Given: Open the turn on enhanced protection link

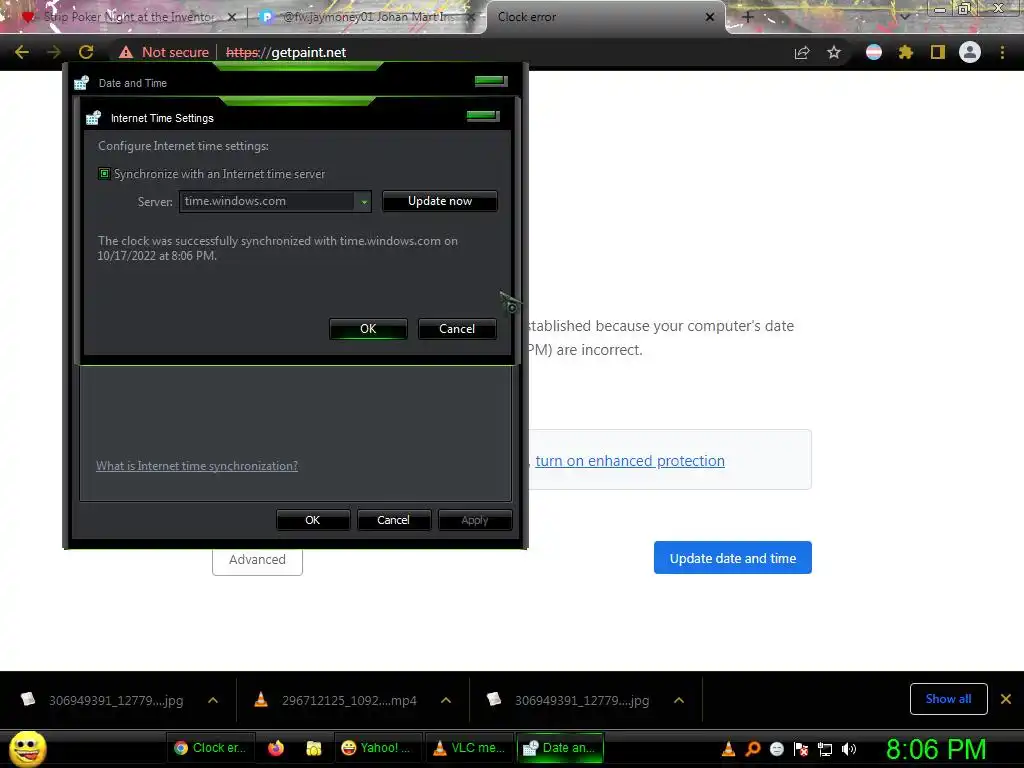Looking at the screenshot, I should coord(630,461).
